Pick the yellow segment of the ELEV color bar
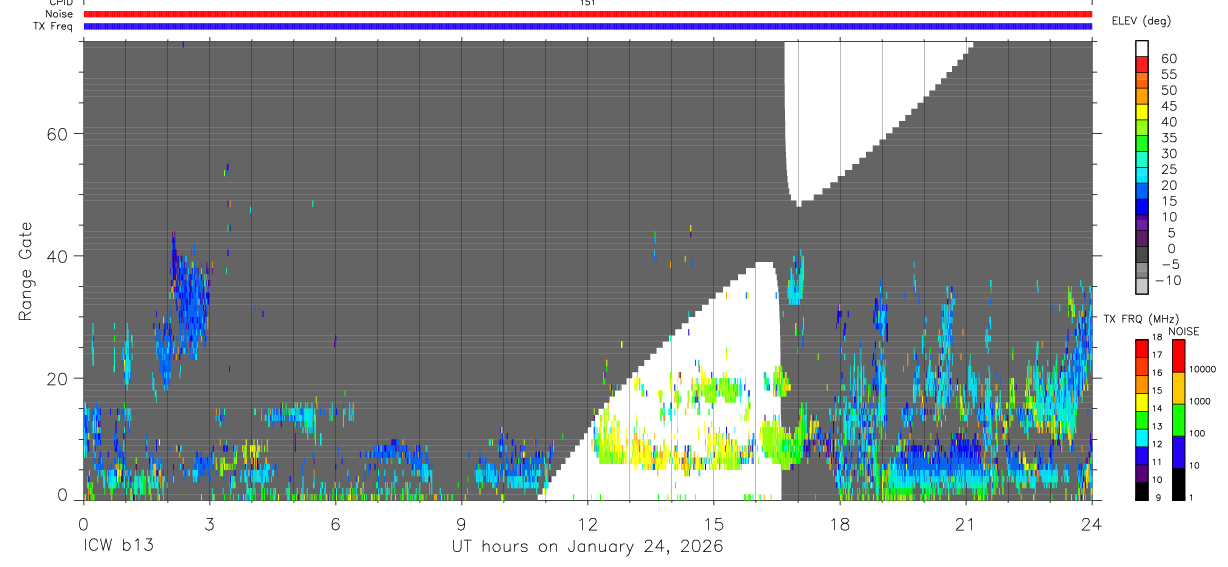 [x=1142, y=110]
